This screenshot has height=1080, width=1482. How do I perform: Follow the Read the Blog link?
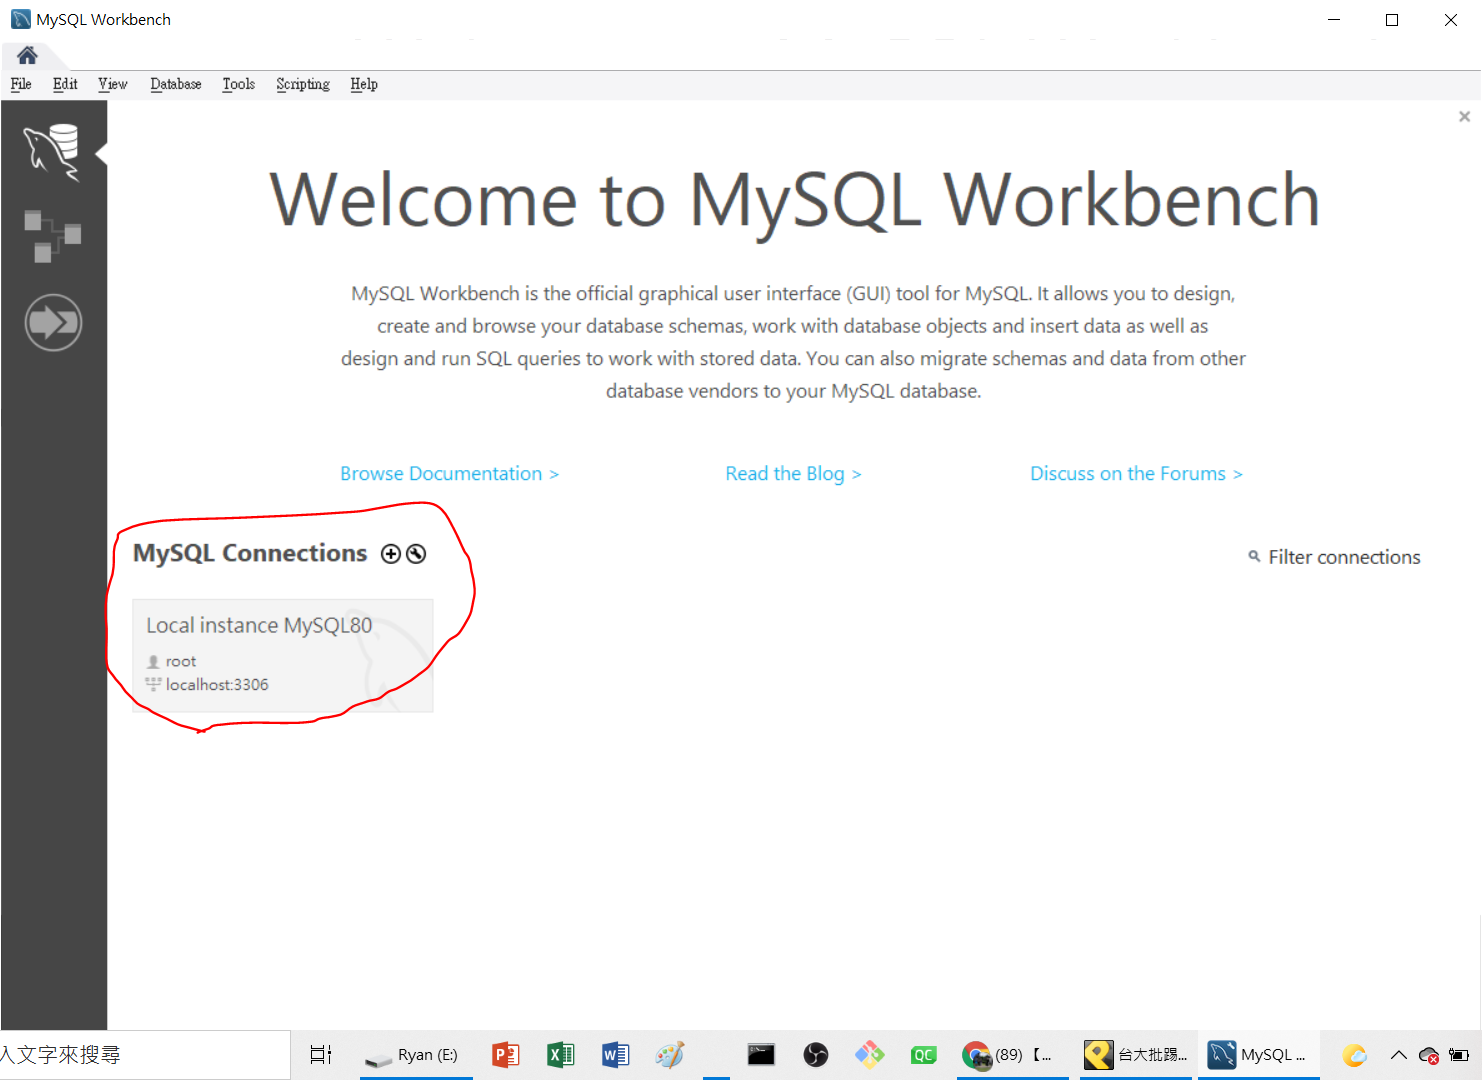793,473
